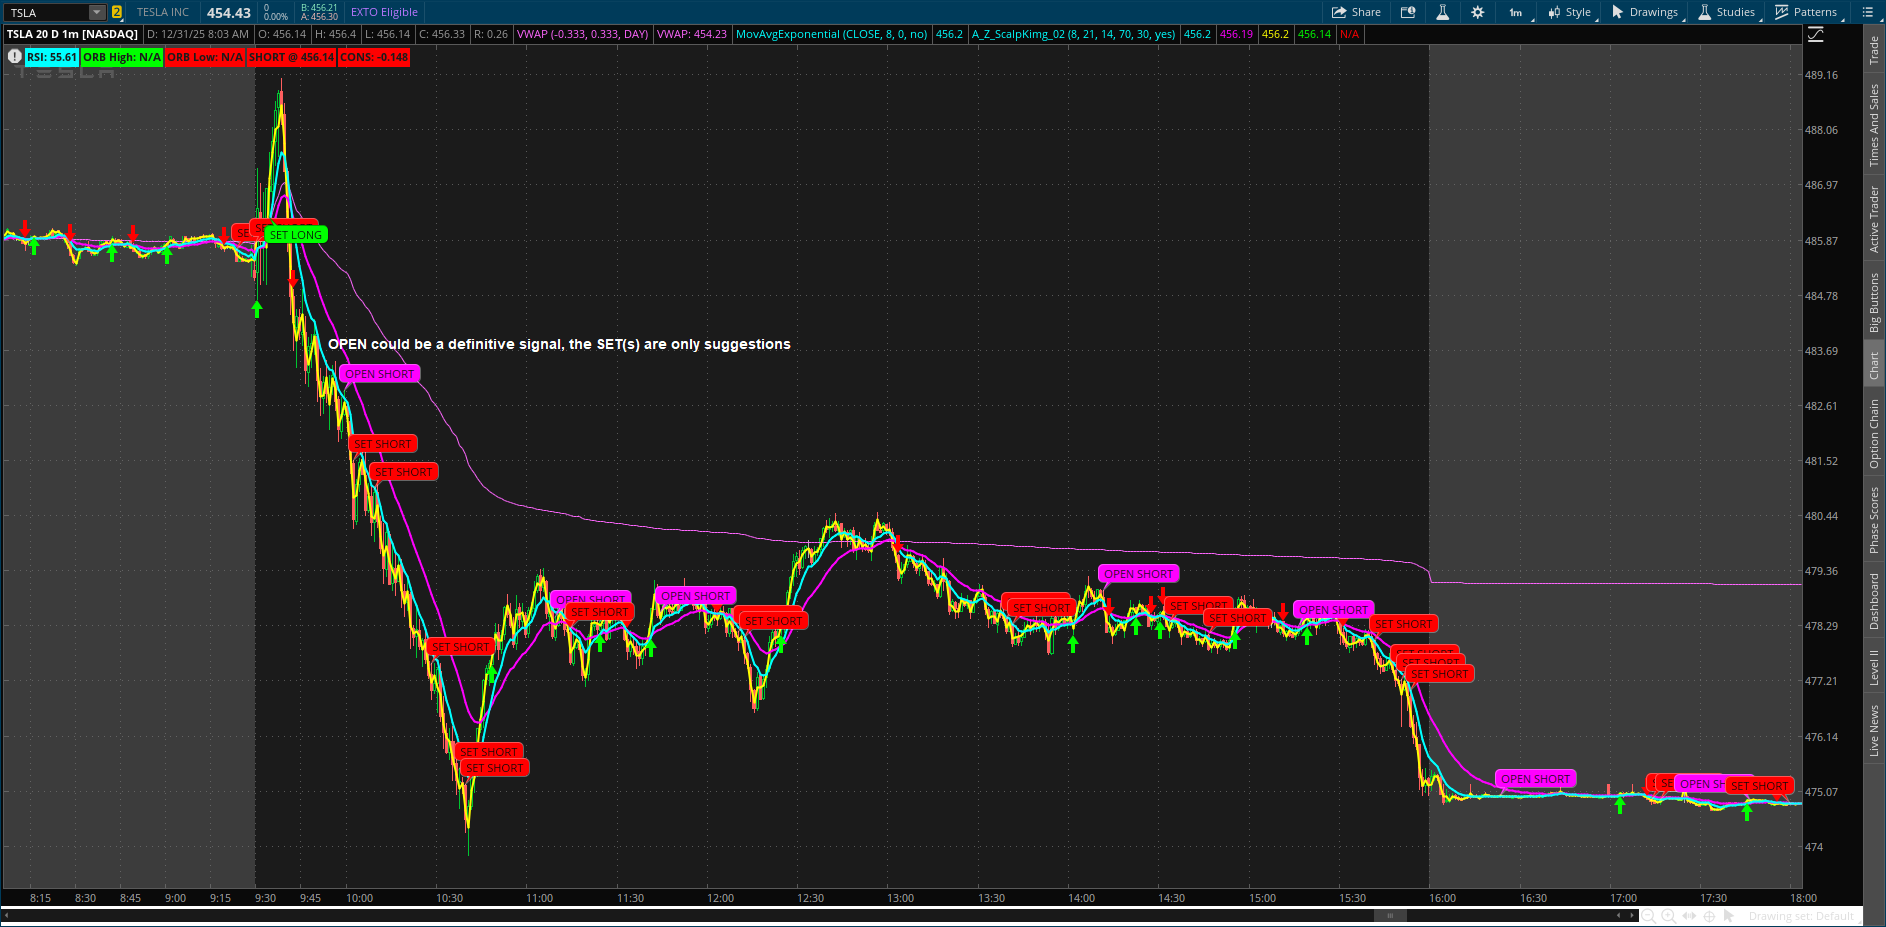
Task: Toggle the price axis scale icon
Action: click(1816, 34)
